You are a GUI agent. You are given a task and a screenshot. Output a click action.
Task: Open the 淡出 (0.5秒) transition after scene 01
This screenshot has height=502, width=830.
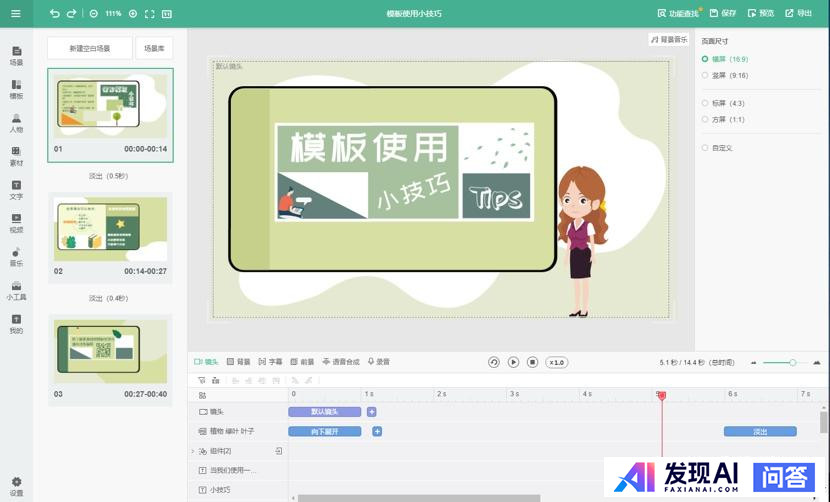pyautogui.click(x=108, y=176)
